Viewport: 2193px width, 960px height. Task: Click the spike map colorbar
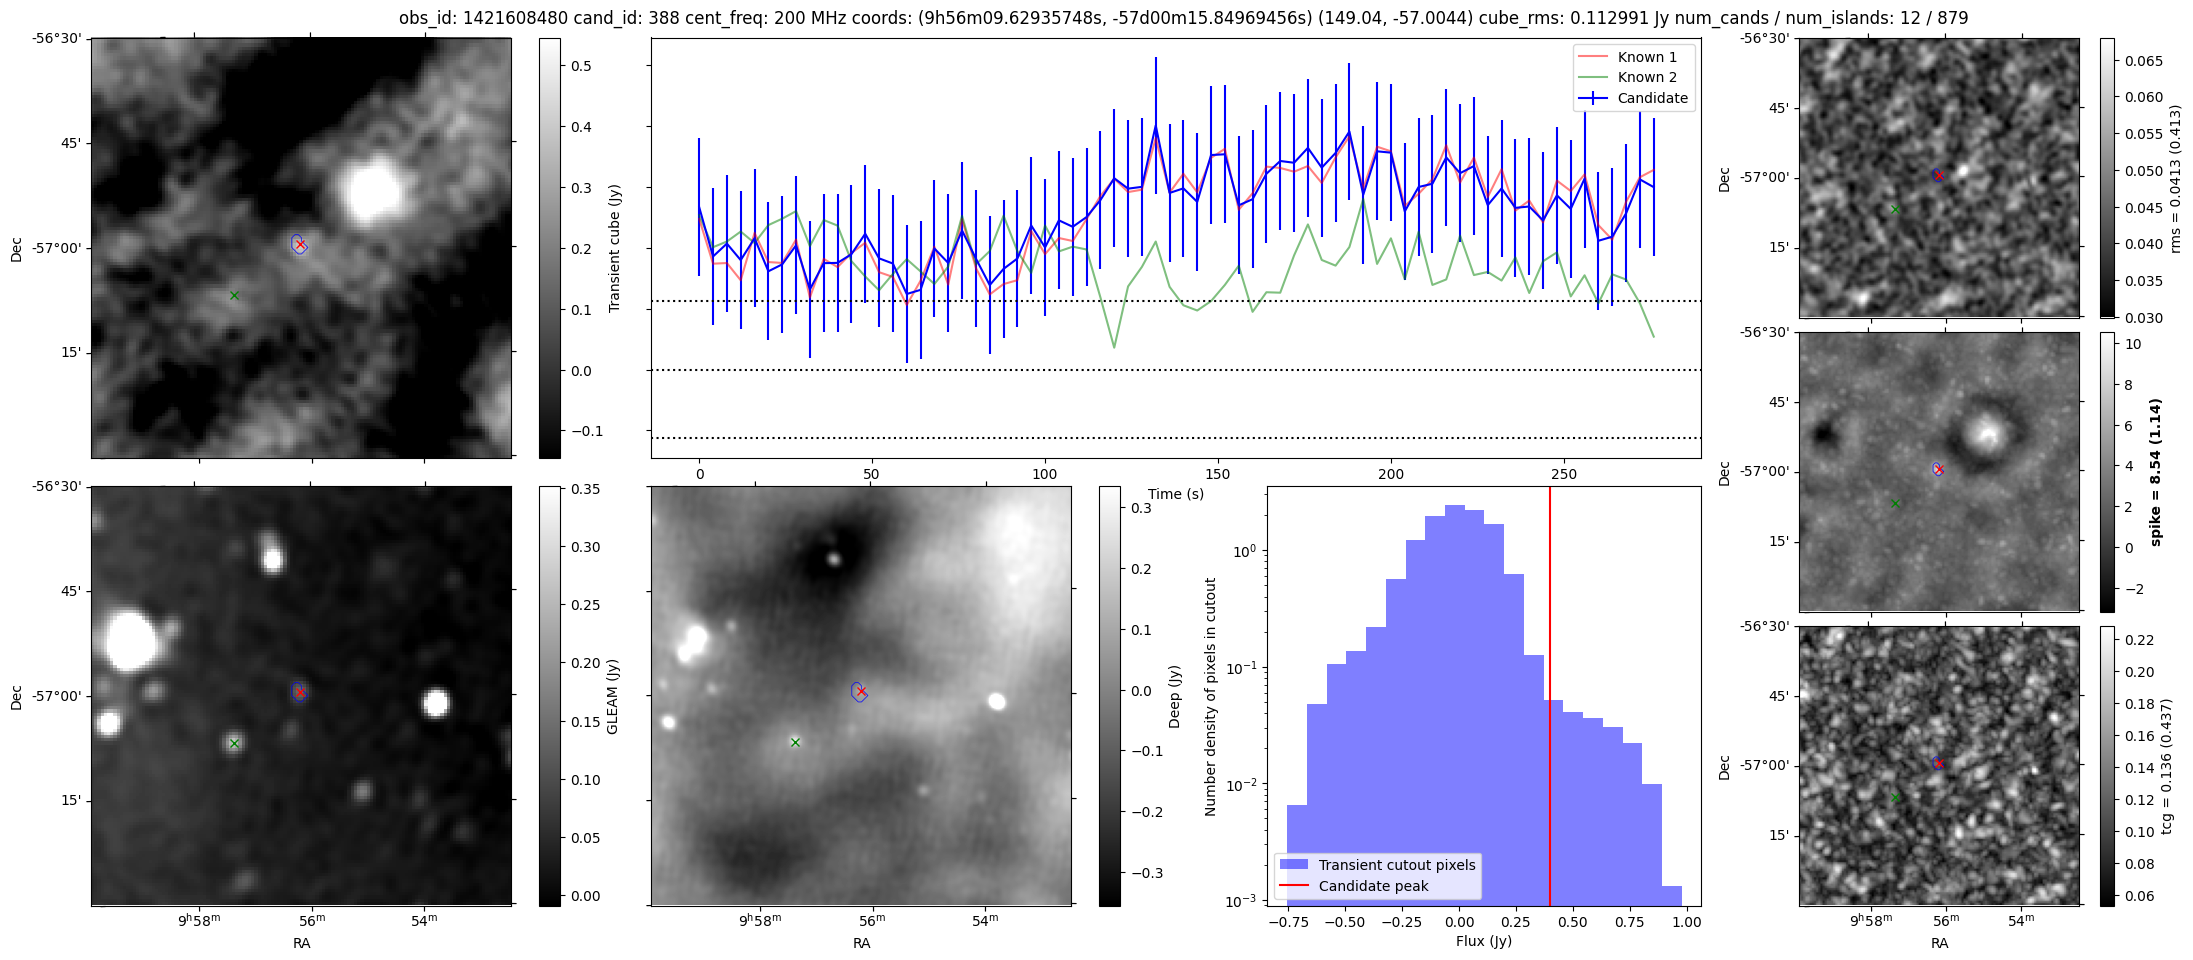pyautogui.click(x=2107, y=472)
